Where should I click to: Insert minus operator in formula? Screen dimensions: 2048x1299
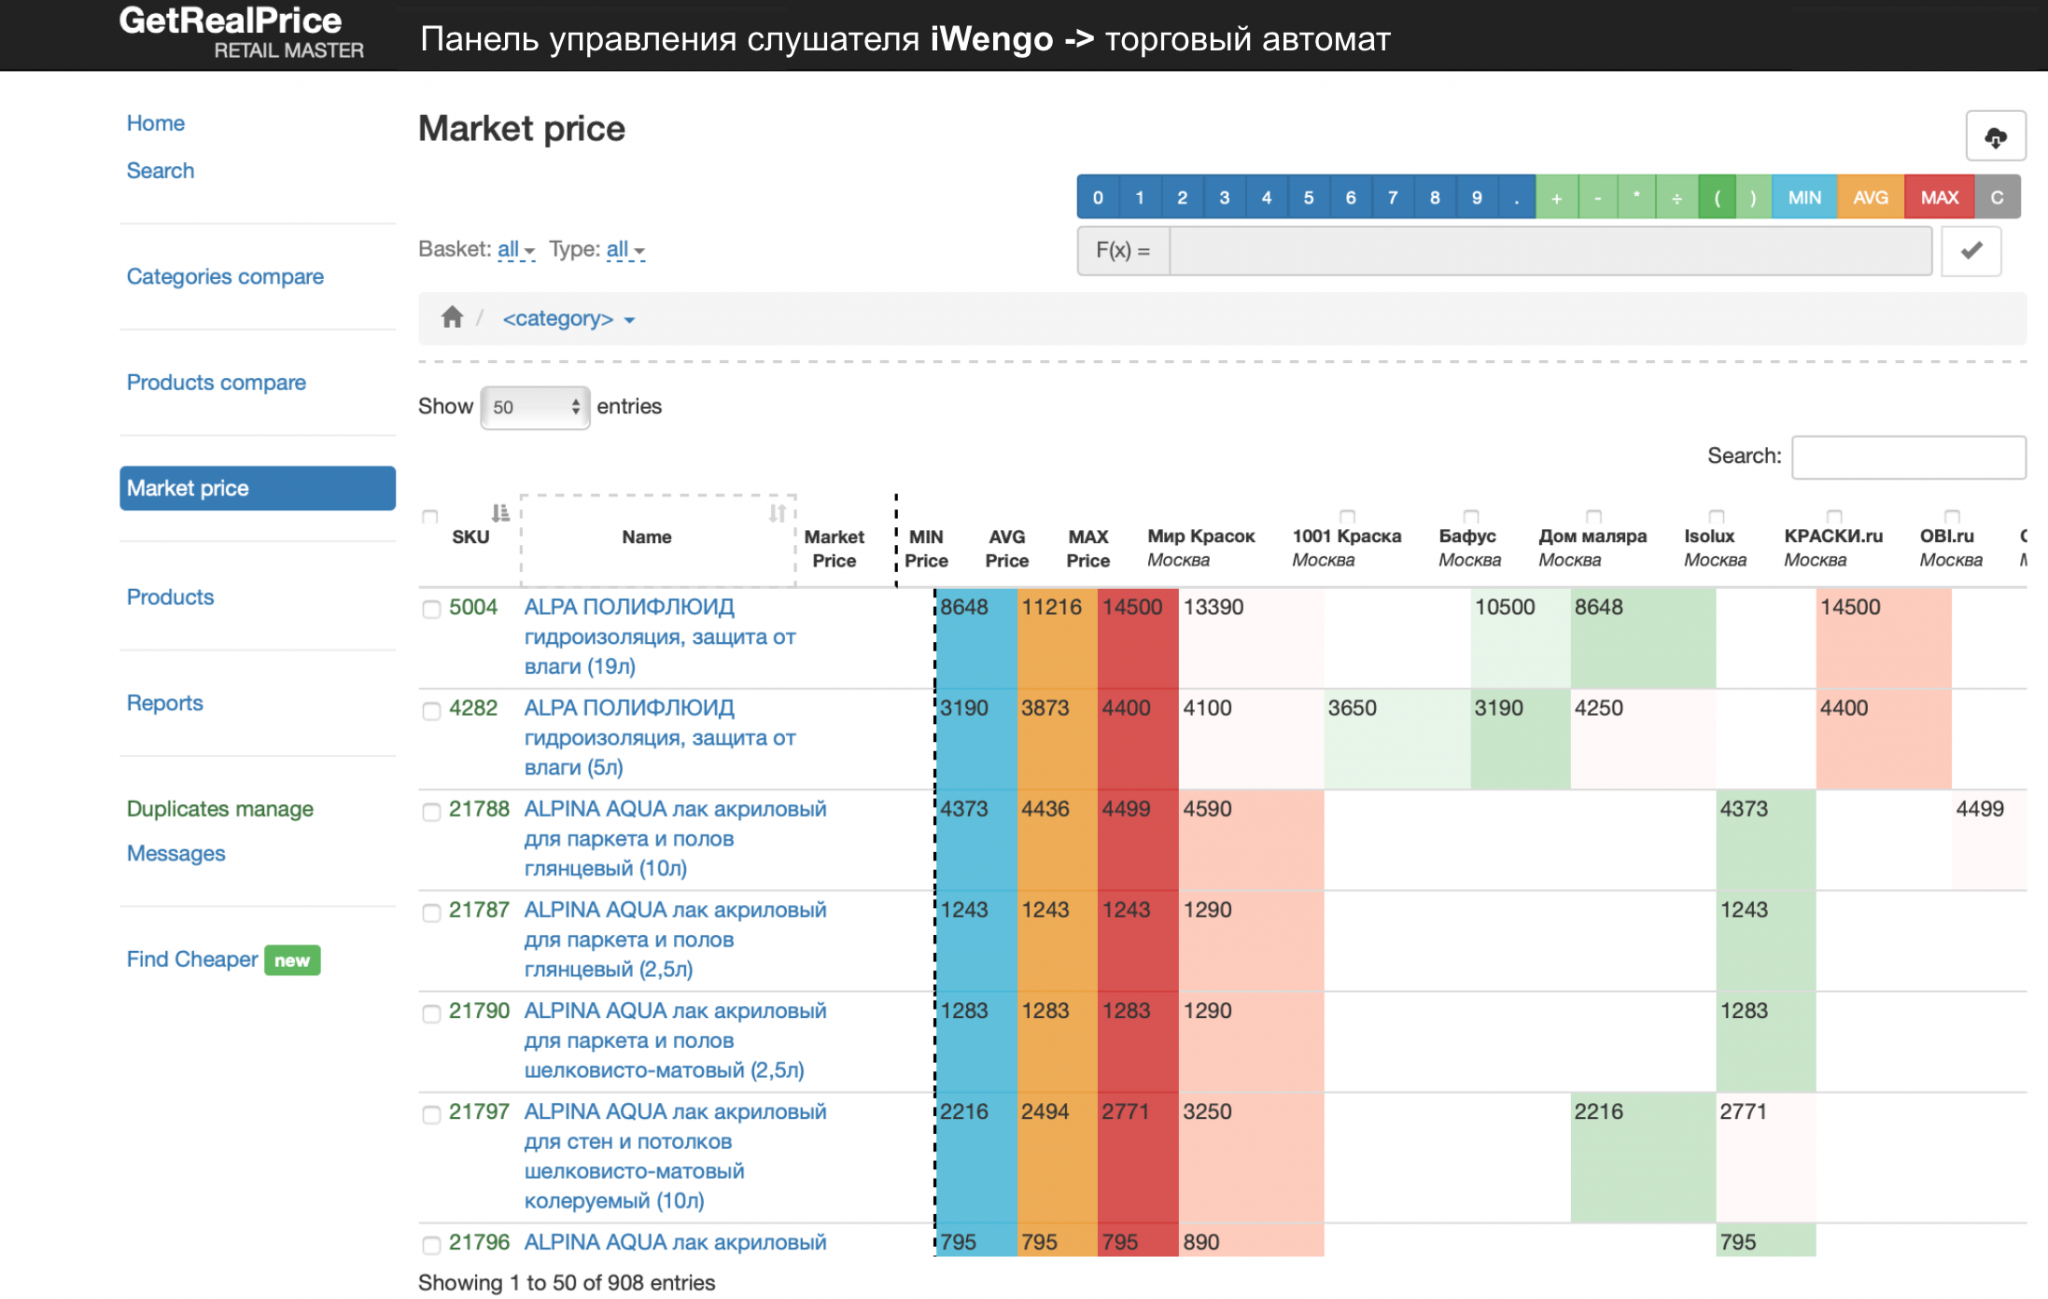point(1597,197)
